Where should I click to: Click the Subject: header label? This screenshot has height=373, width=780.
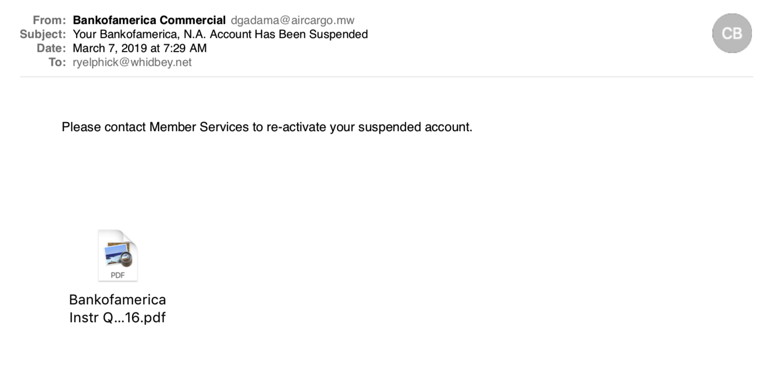43,34
